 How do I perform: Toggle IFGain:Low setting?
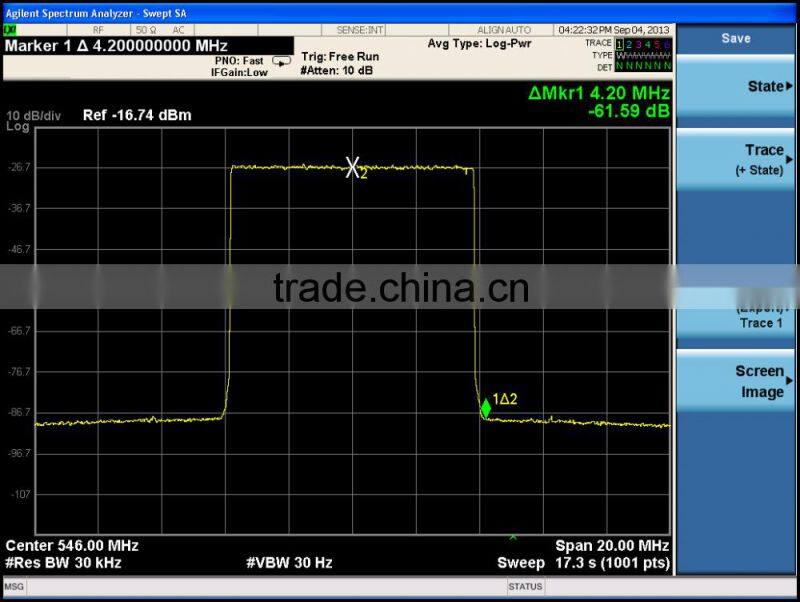tap(240, 70)
